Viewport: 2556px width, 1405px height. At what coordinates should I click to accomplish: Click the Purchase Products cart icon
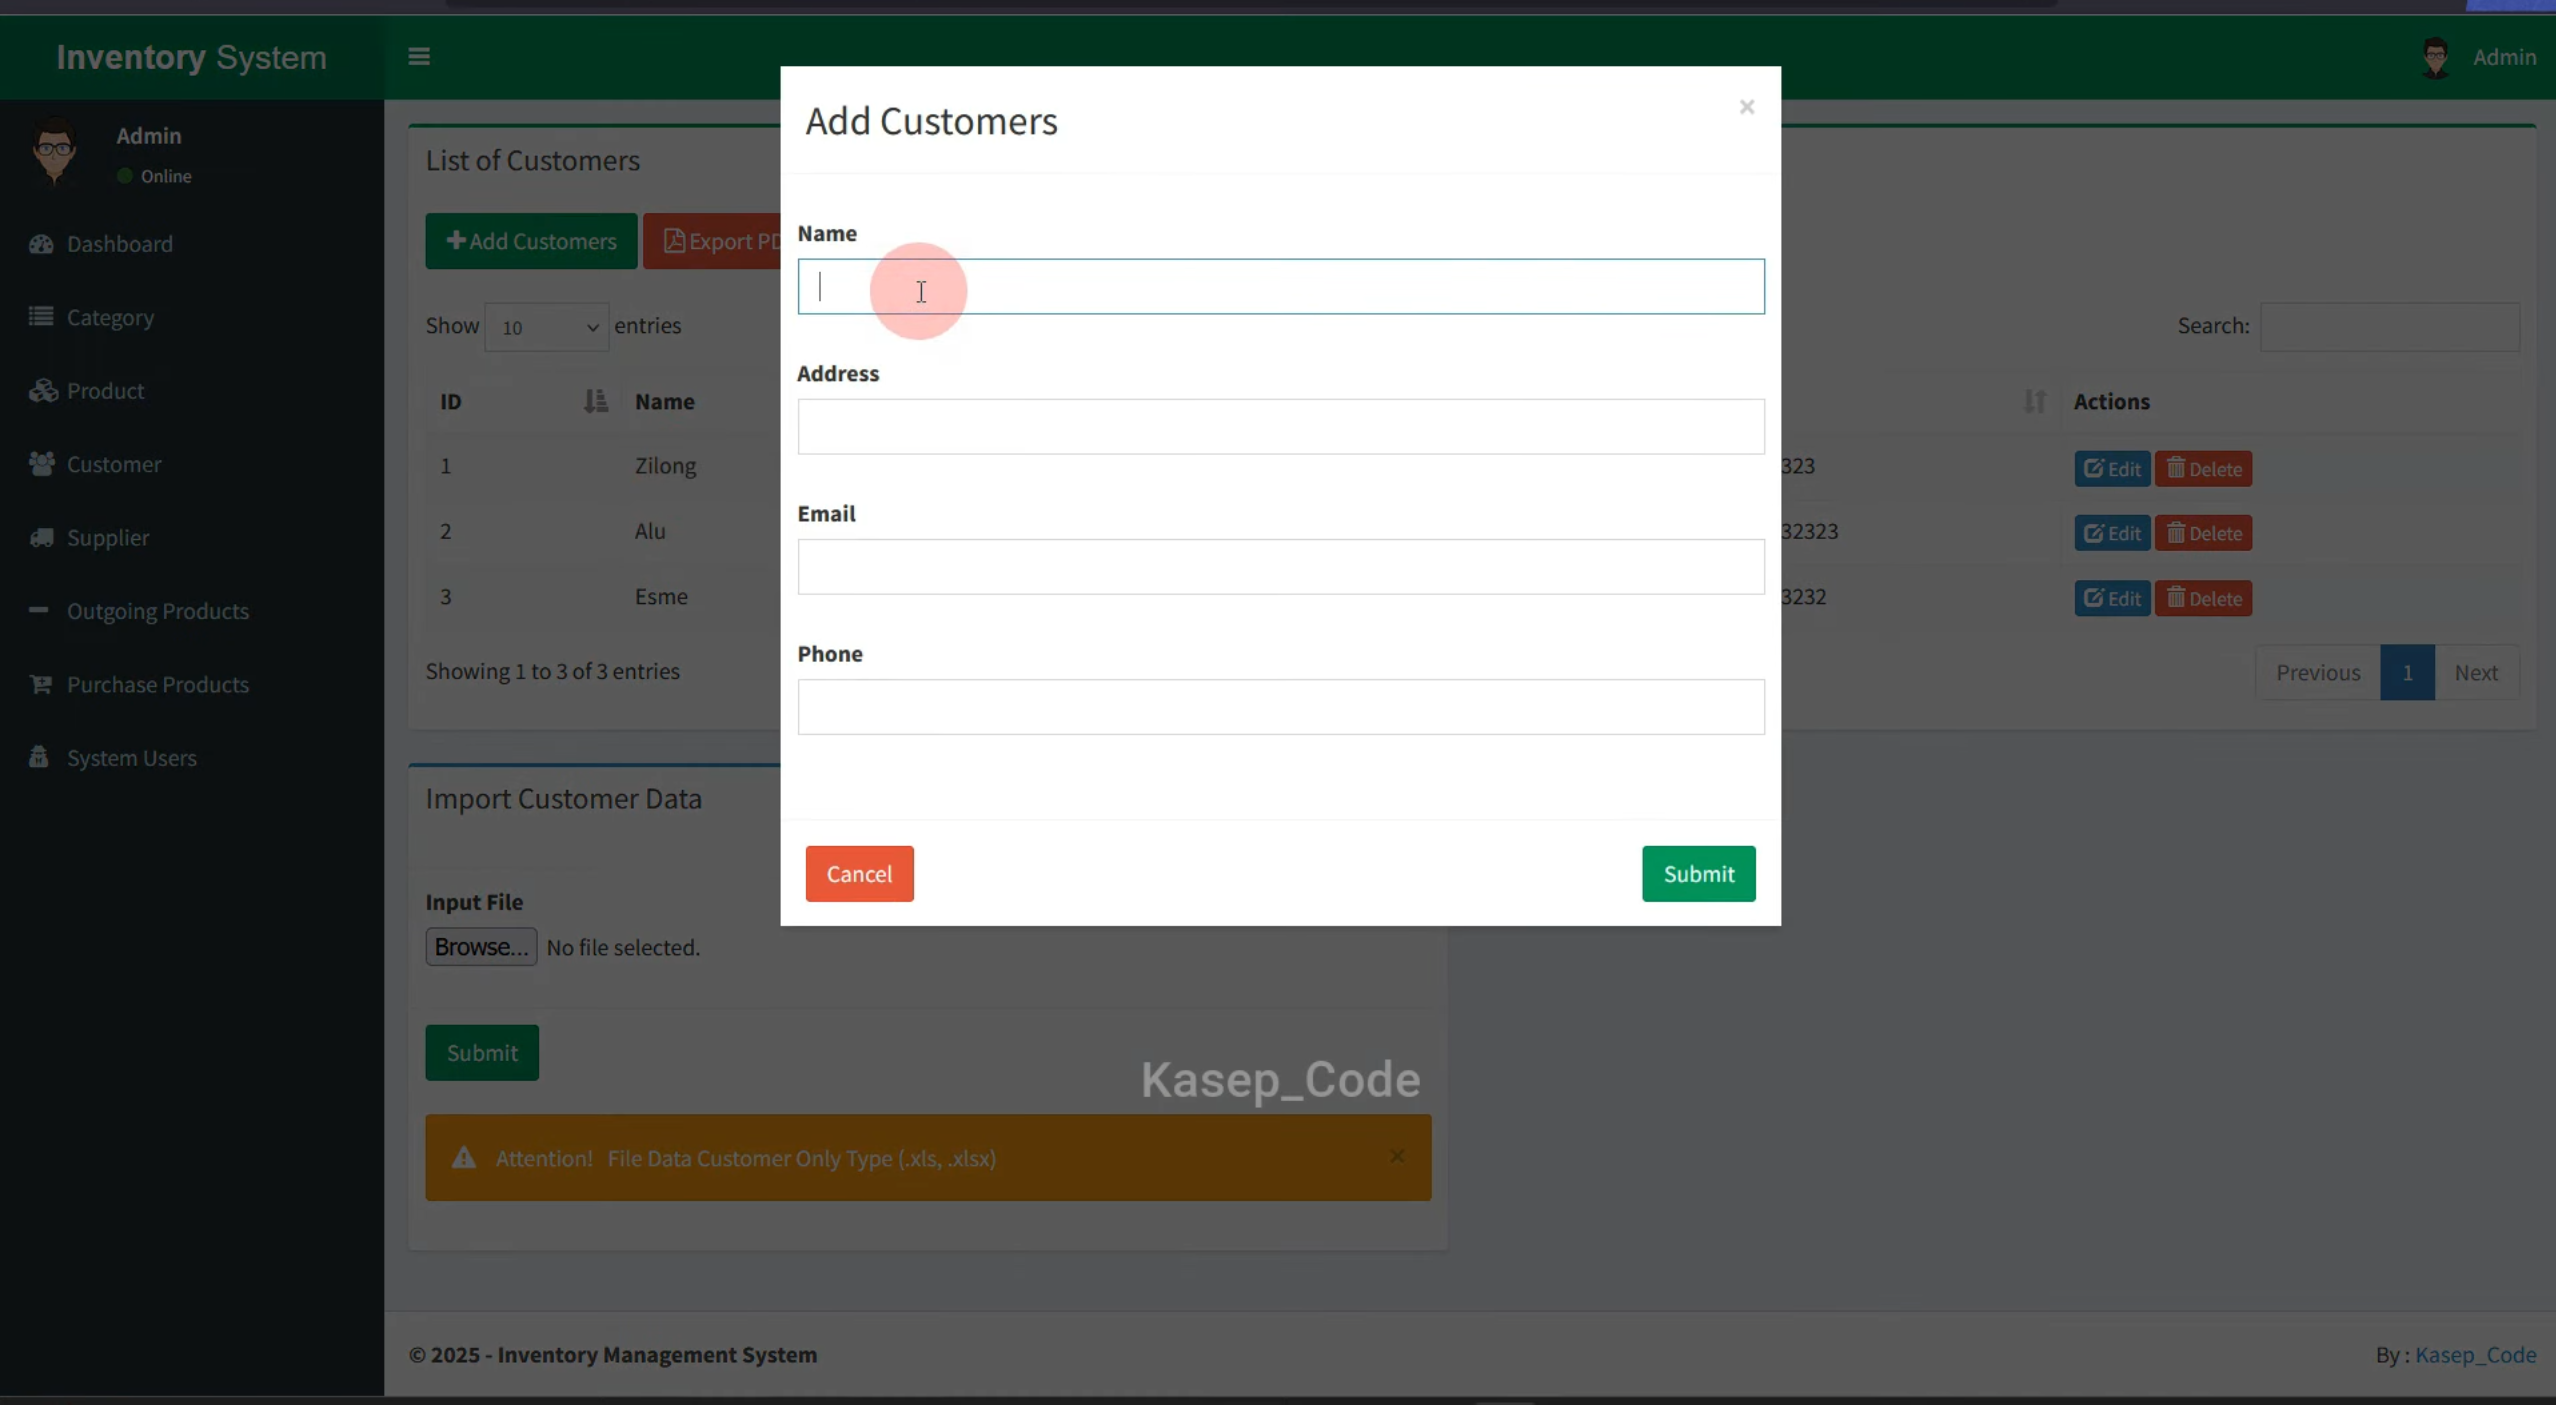point(41,684)
